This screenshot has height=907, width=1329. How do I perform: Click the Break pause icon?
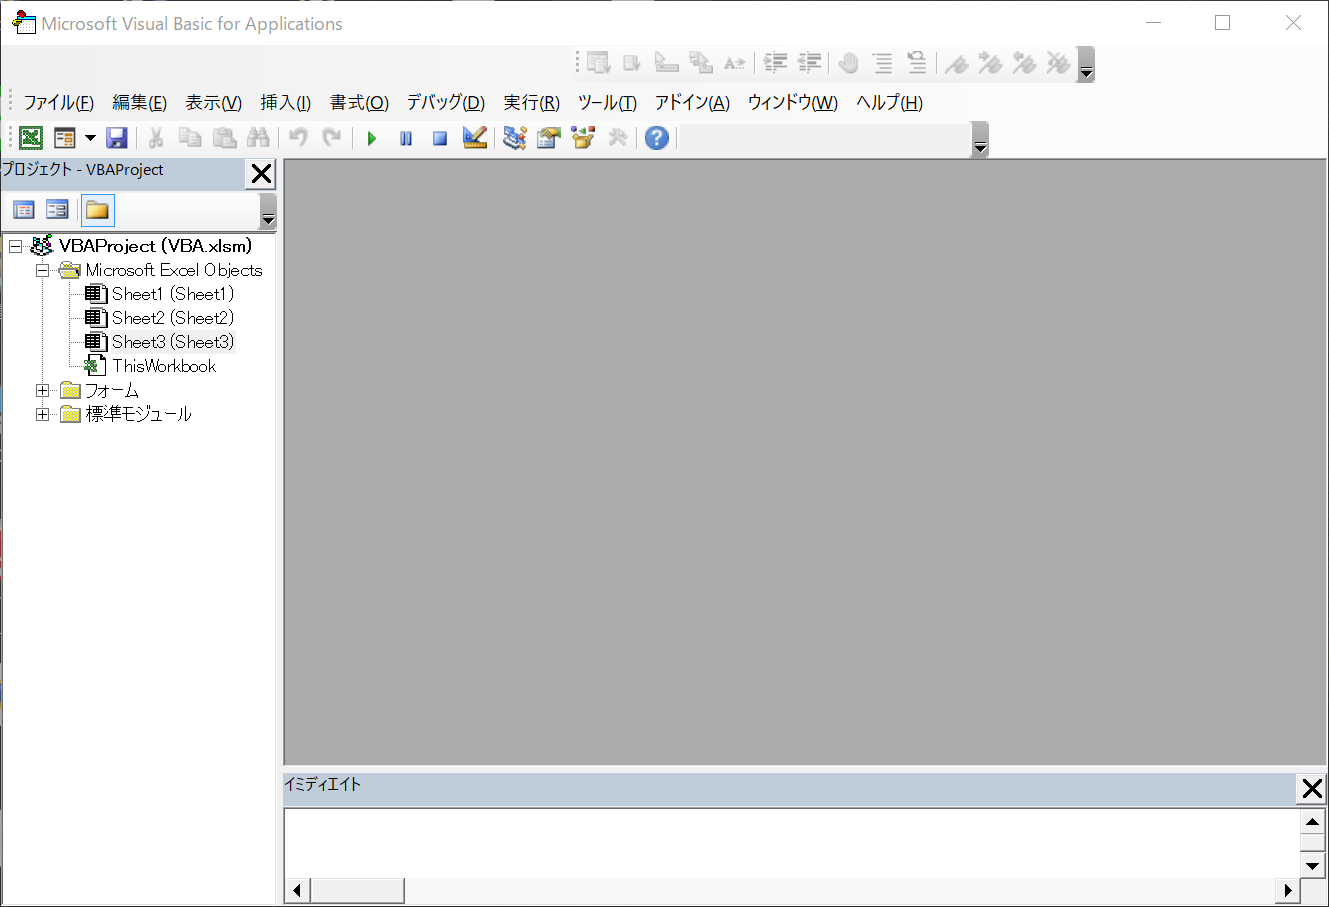(406, 138)
